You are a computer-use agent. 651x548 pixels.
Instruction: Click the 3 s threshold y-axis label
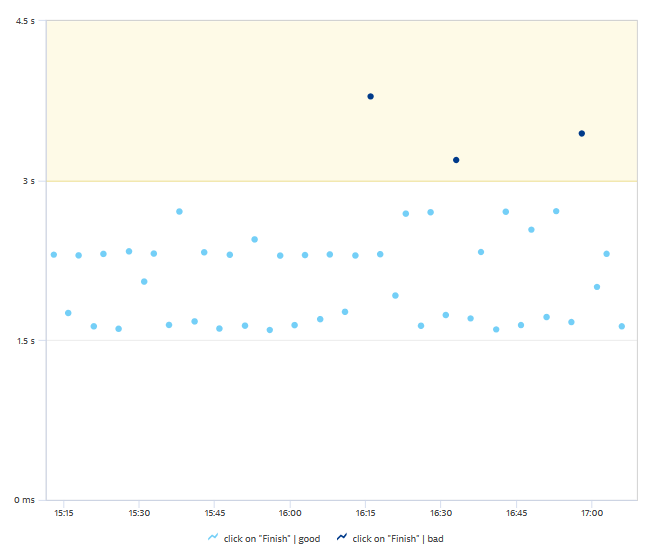tap(31, 181)
